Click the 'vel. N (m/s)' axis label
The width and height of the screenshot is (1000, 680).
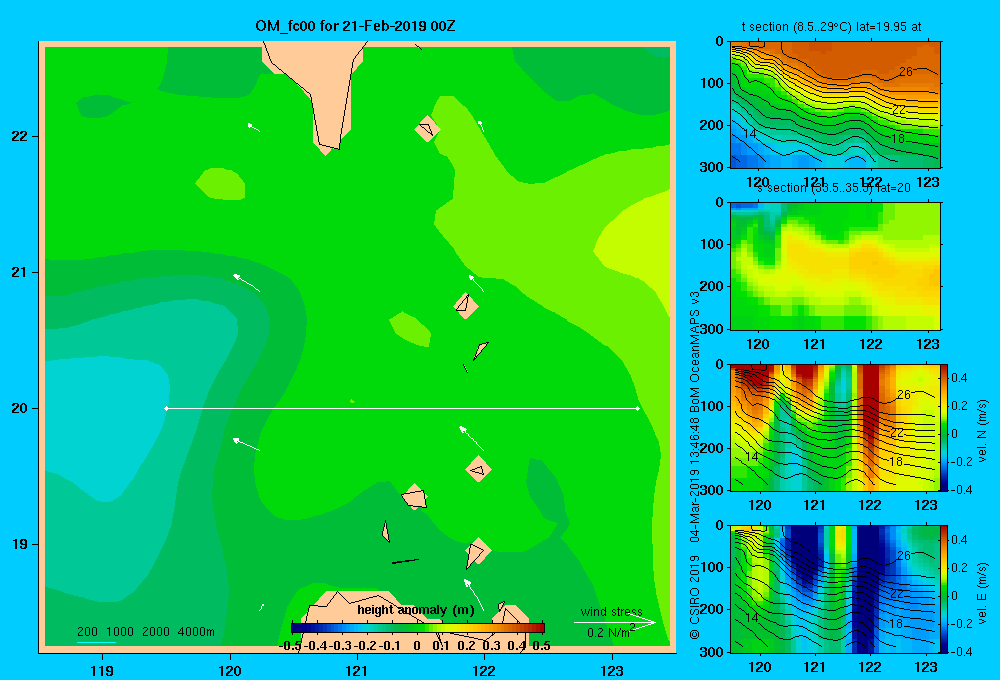tap(983, 431)
